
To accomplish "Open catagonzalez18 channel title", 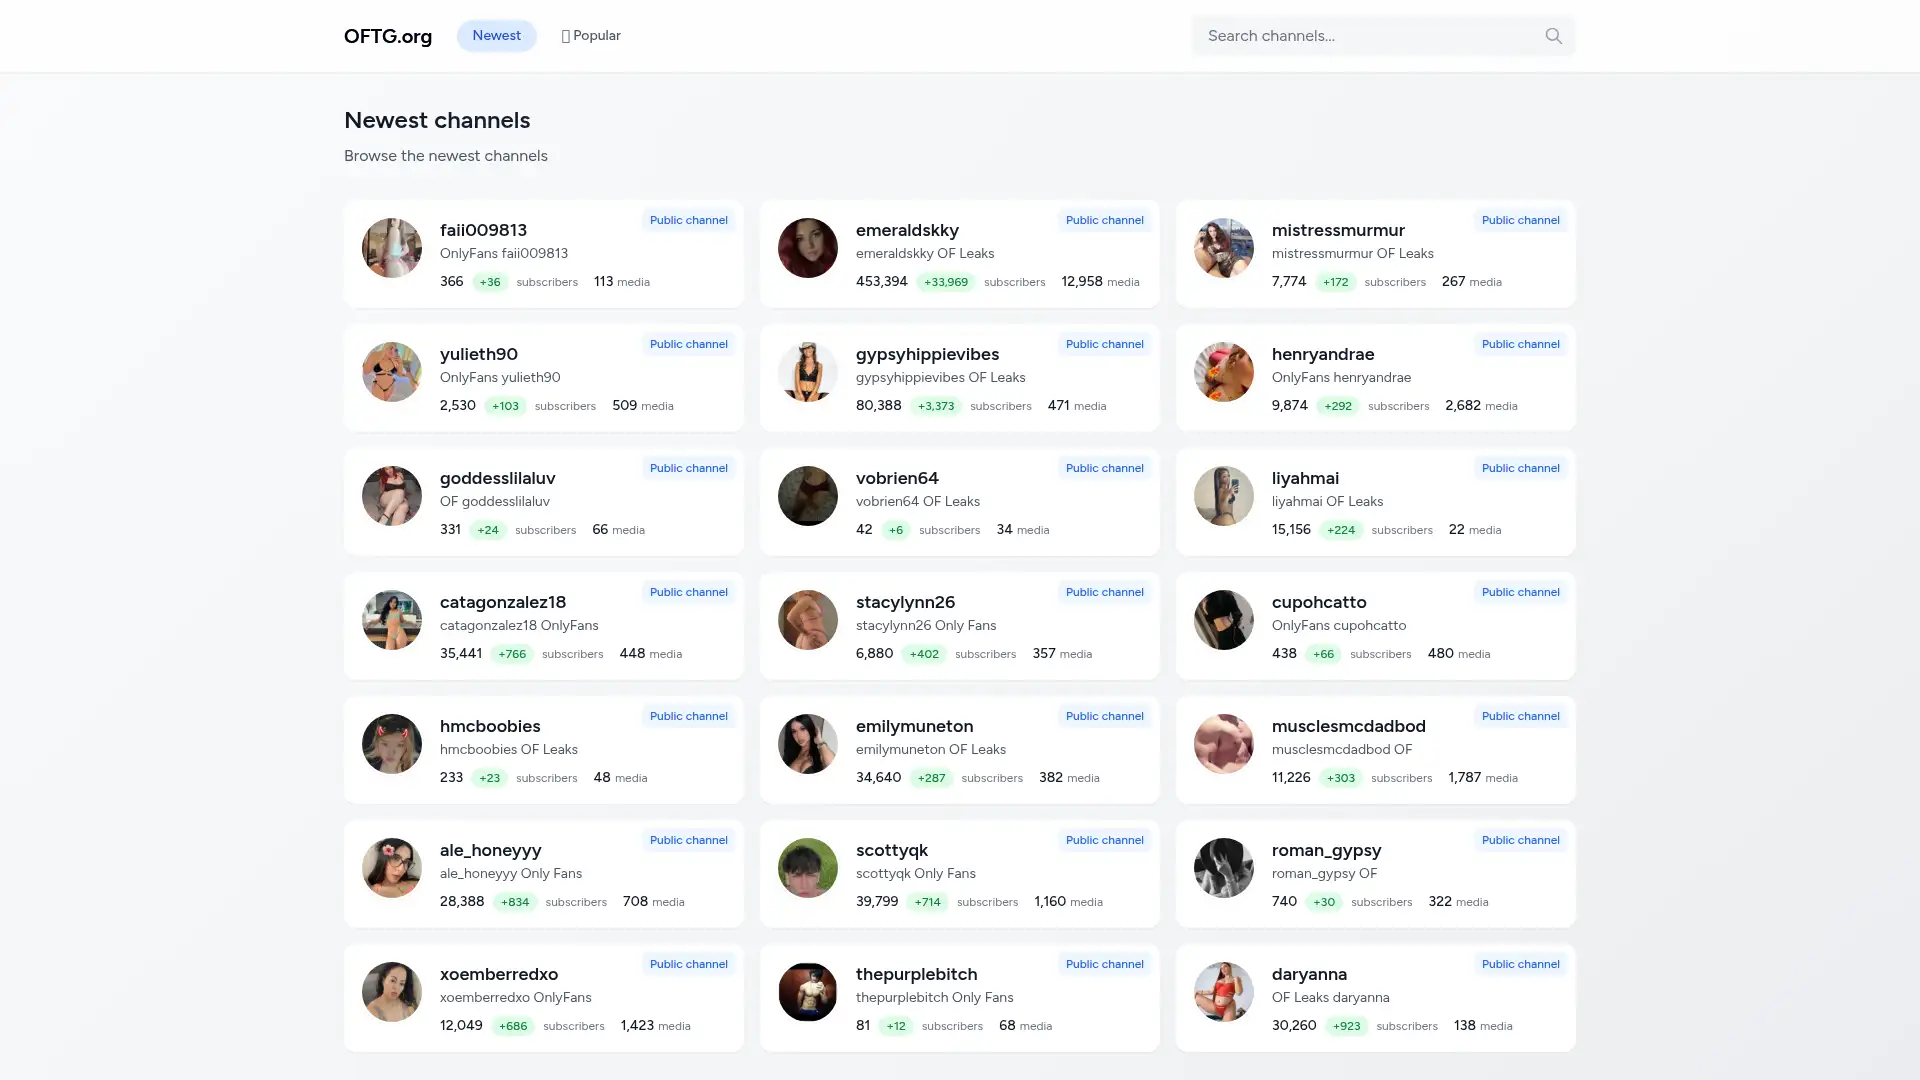I will (503, 602).
